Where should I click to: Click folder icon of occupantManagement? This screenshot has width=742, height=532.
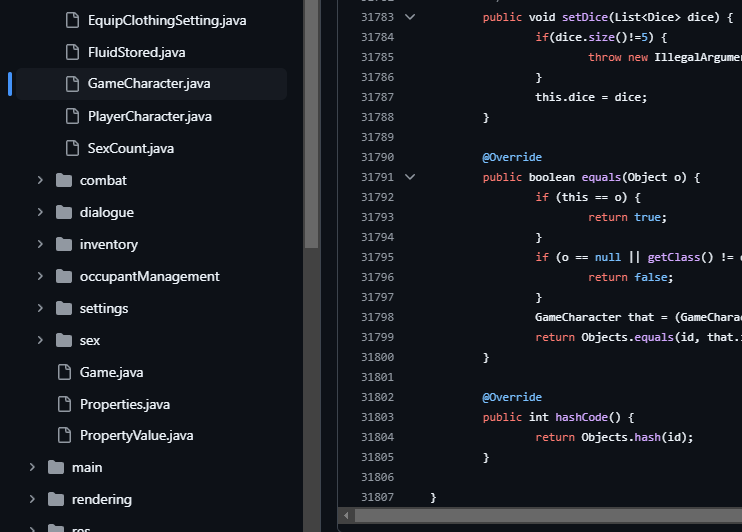pyautogui.click(x=64, y=276)
